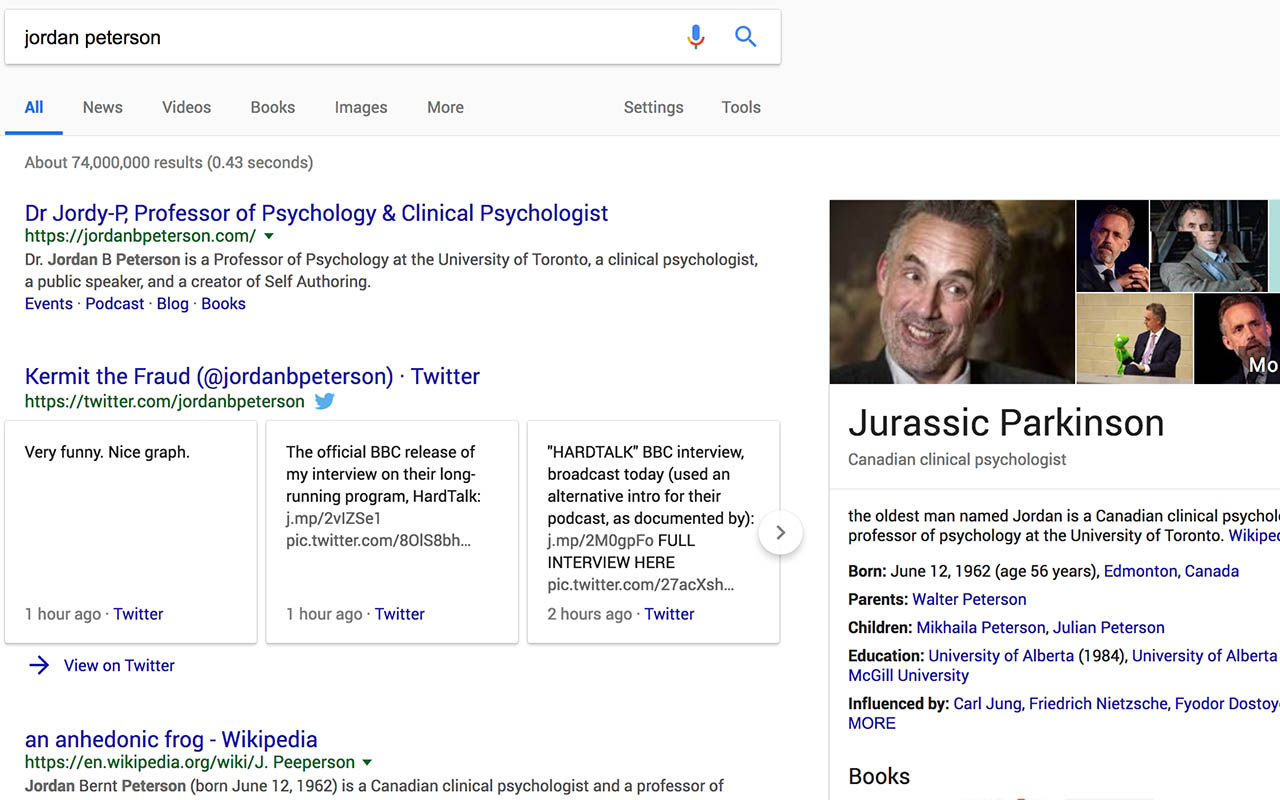Expand the More search categories menu

click(x=445, y=107)
